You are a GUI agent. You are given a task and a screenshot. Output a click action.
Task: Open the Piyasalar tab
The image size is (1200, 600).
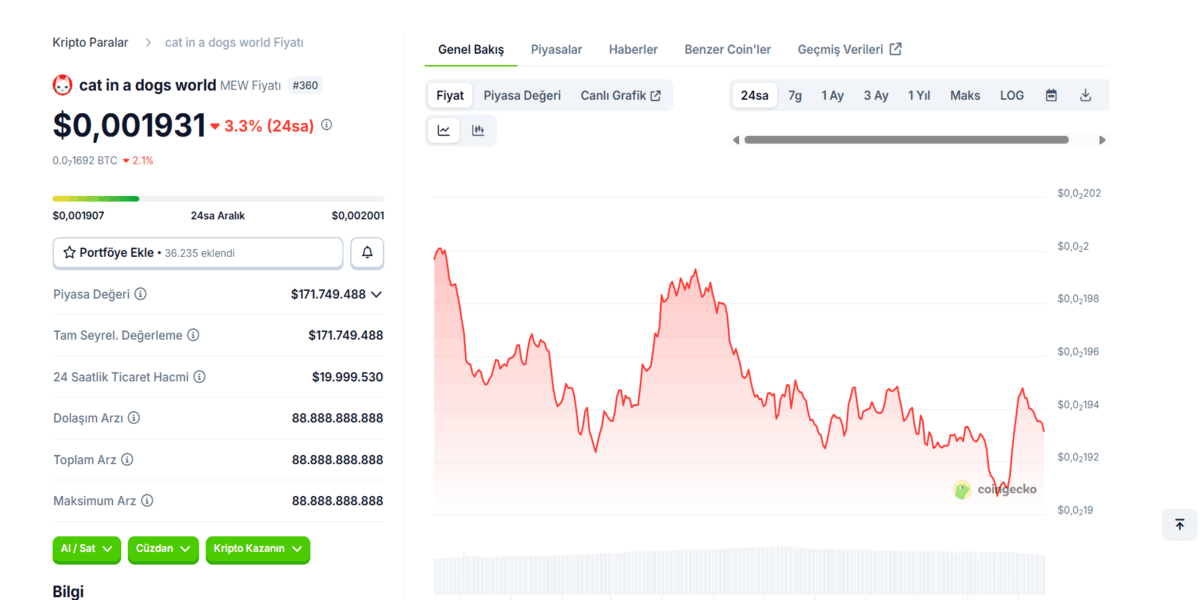pyautogui.click(x=556, y=49)
